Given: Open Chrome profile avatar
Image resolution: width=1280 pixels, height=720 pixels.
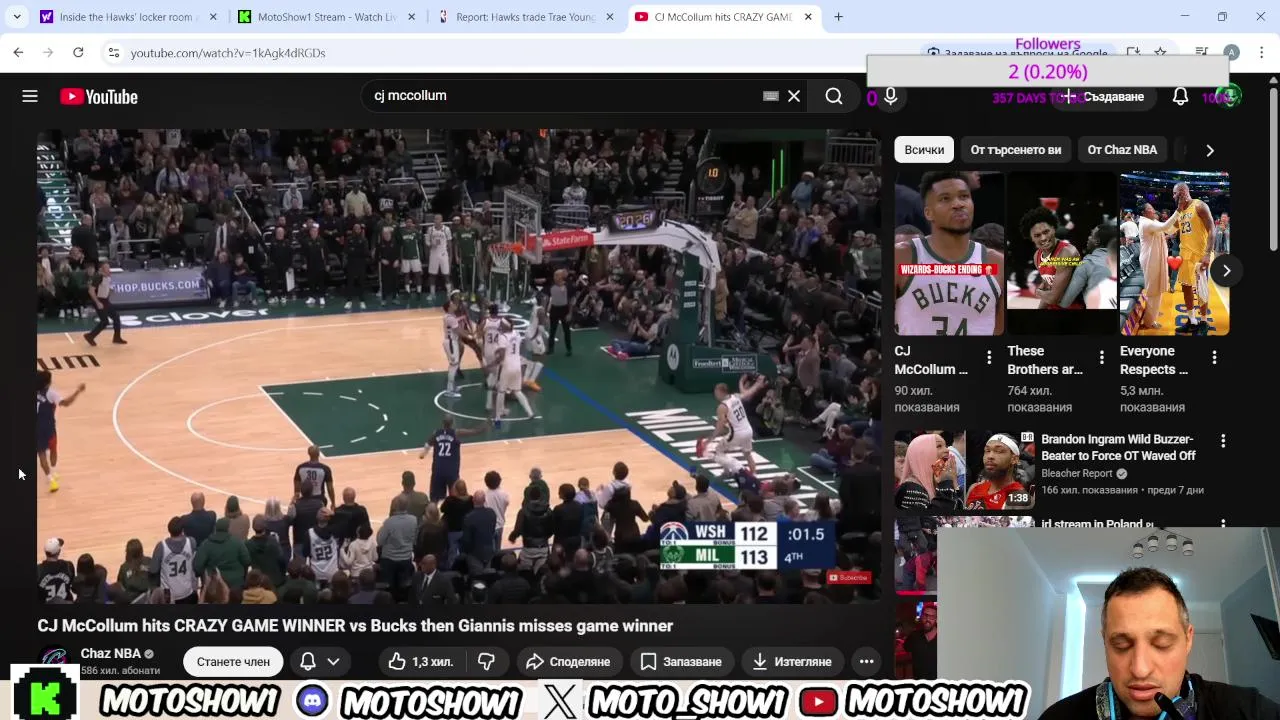Looking at the screenshot, I should pos(1232,52).
